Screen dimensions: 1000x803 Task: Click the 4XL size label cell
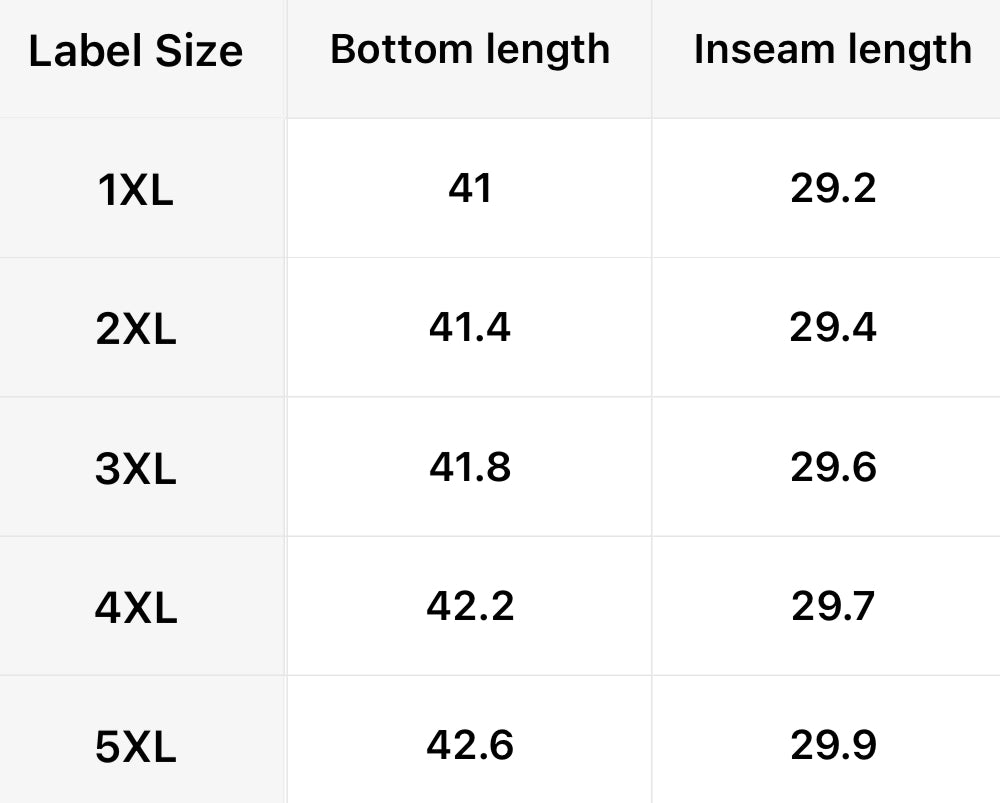pyautogui.click(x=136, y=607)
